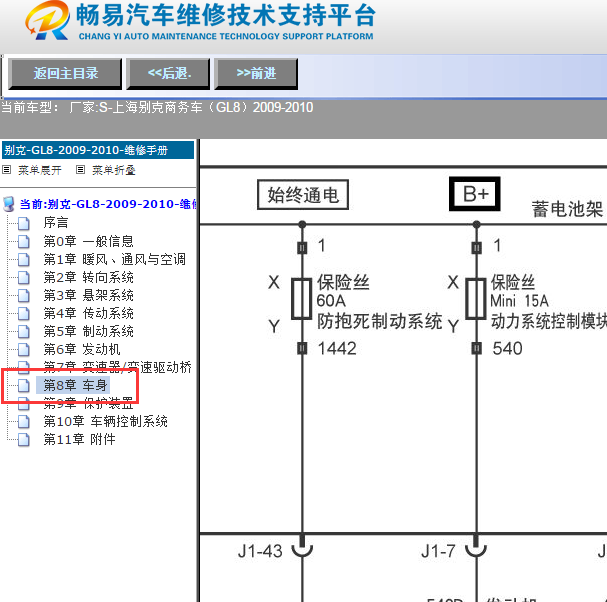The height and width of the screenshot is (602, 607).
Task: Open 第1章 暖风、通风与空调
Action: [115, 259]
